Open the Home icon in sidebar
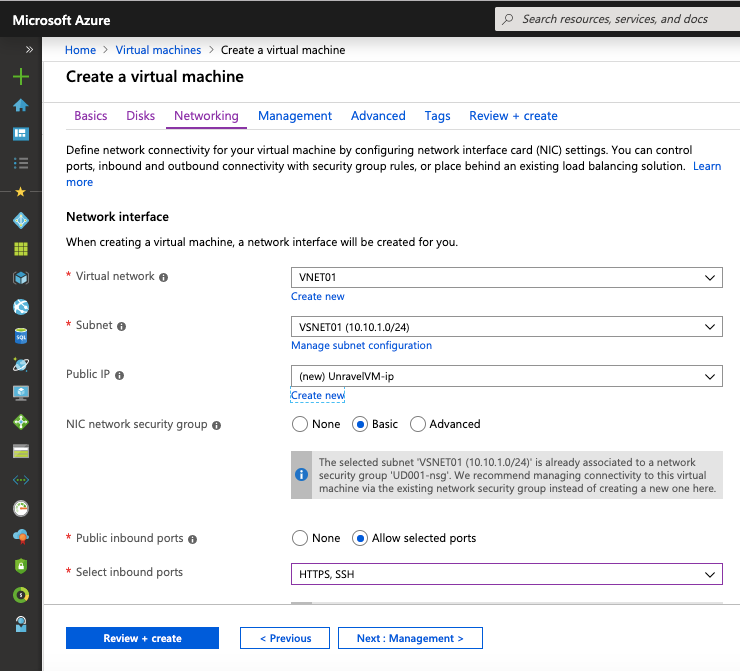Image resolution: width=740 pixels, height=671 pixels. [21, 105]
